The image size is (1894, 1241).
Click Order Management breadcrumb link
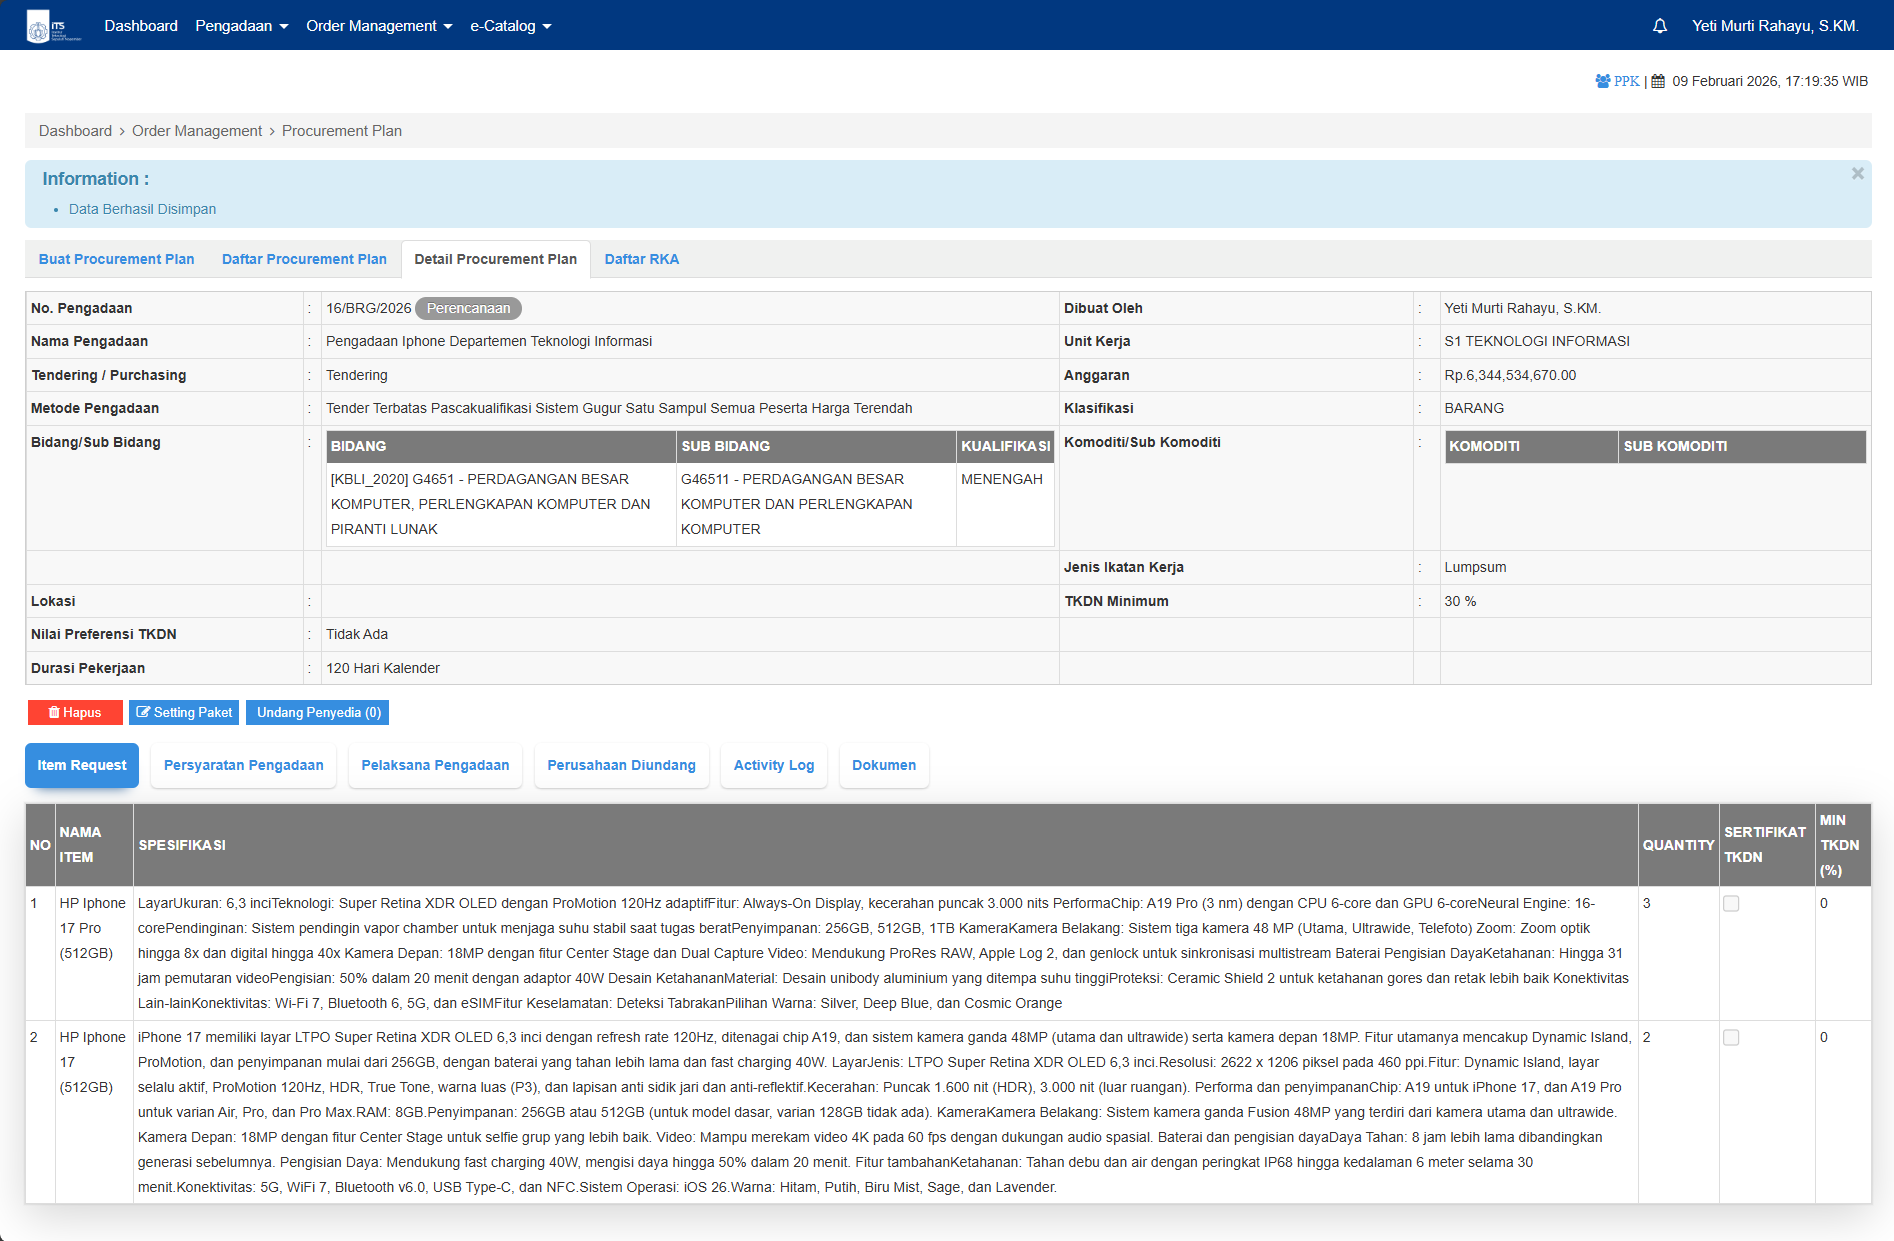pos(197,131)
